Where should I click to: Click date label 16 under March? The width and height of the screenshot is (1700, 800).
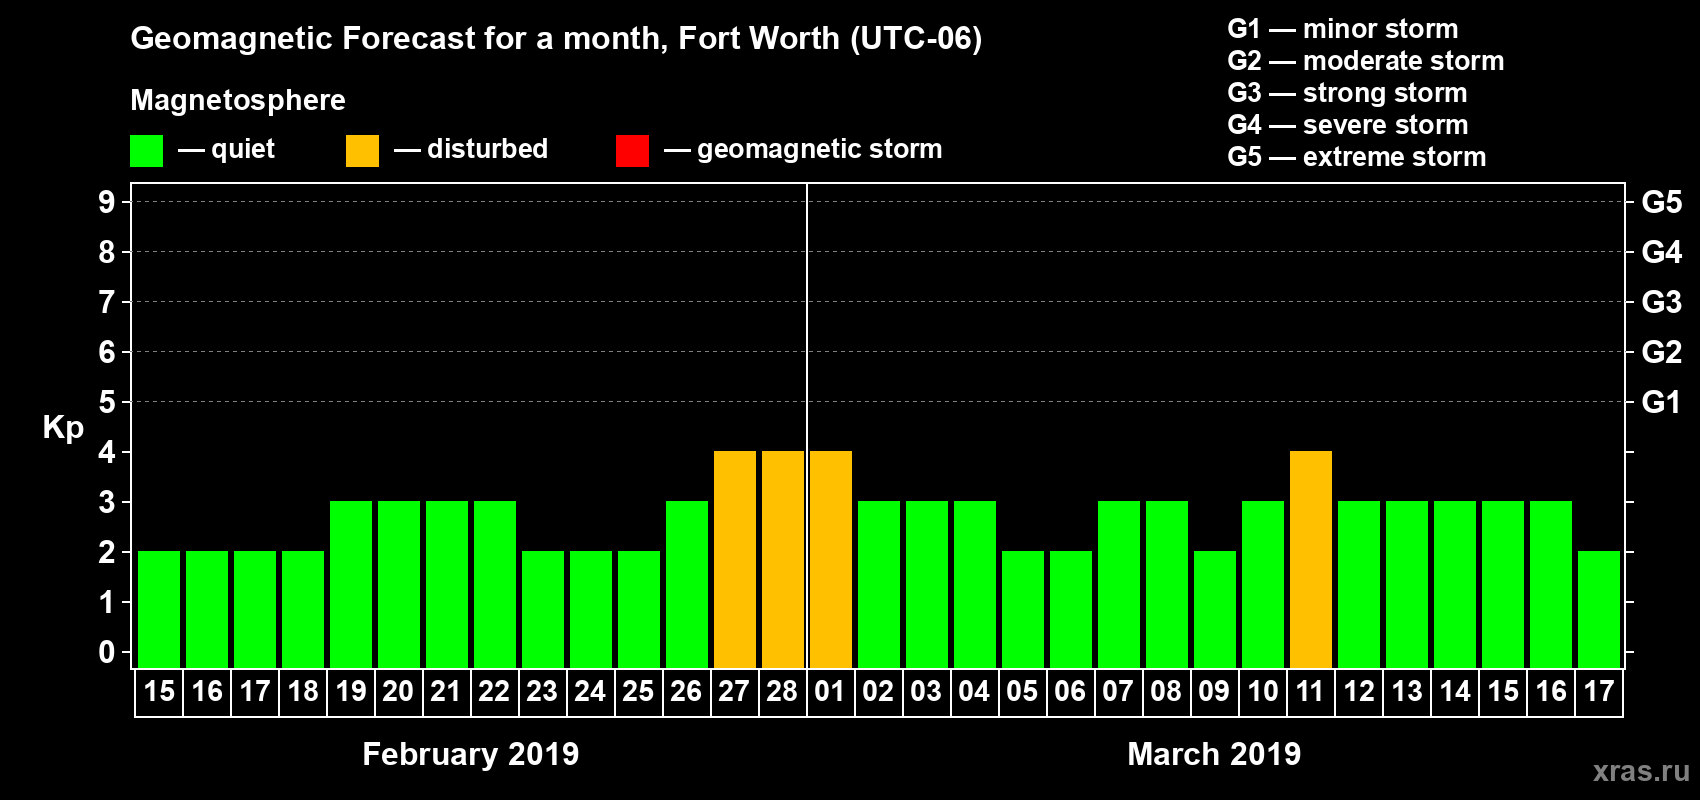coord(1551,691)
